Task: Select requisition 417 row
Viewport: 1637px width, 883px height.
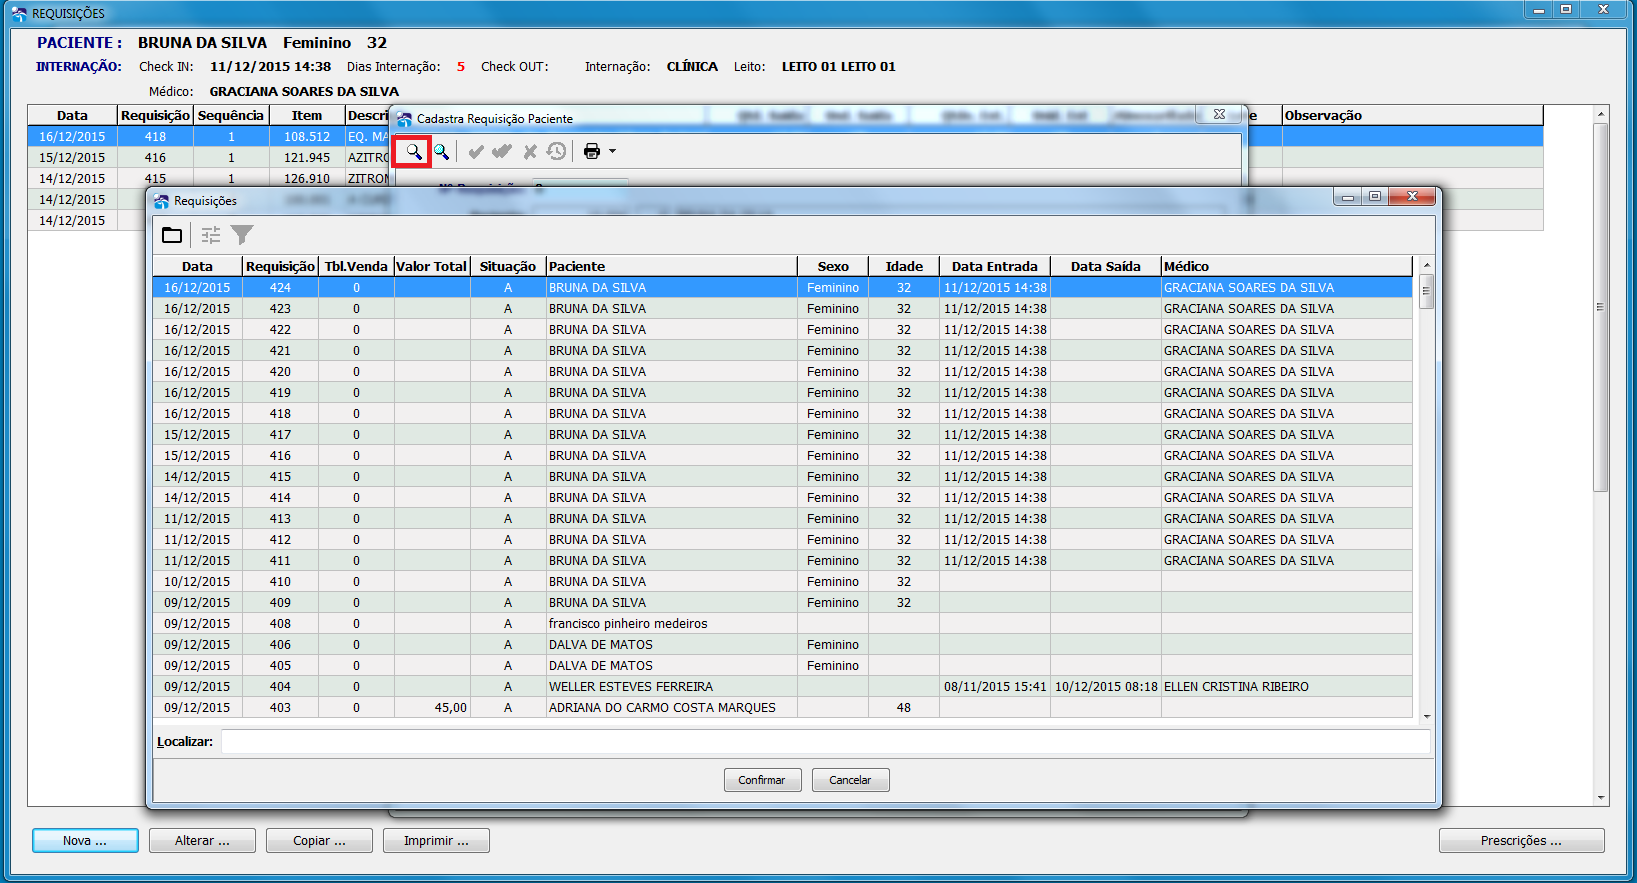Action: [782, 435]
